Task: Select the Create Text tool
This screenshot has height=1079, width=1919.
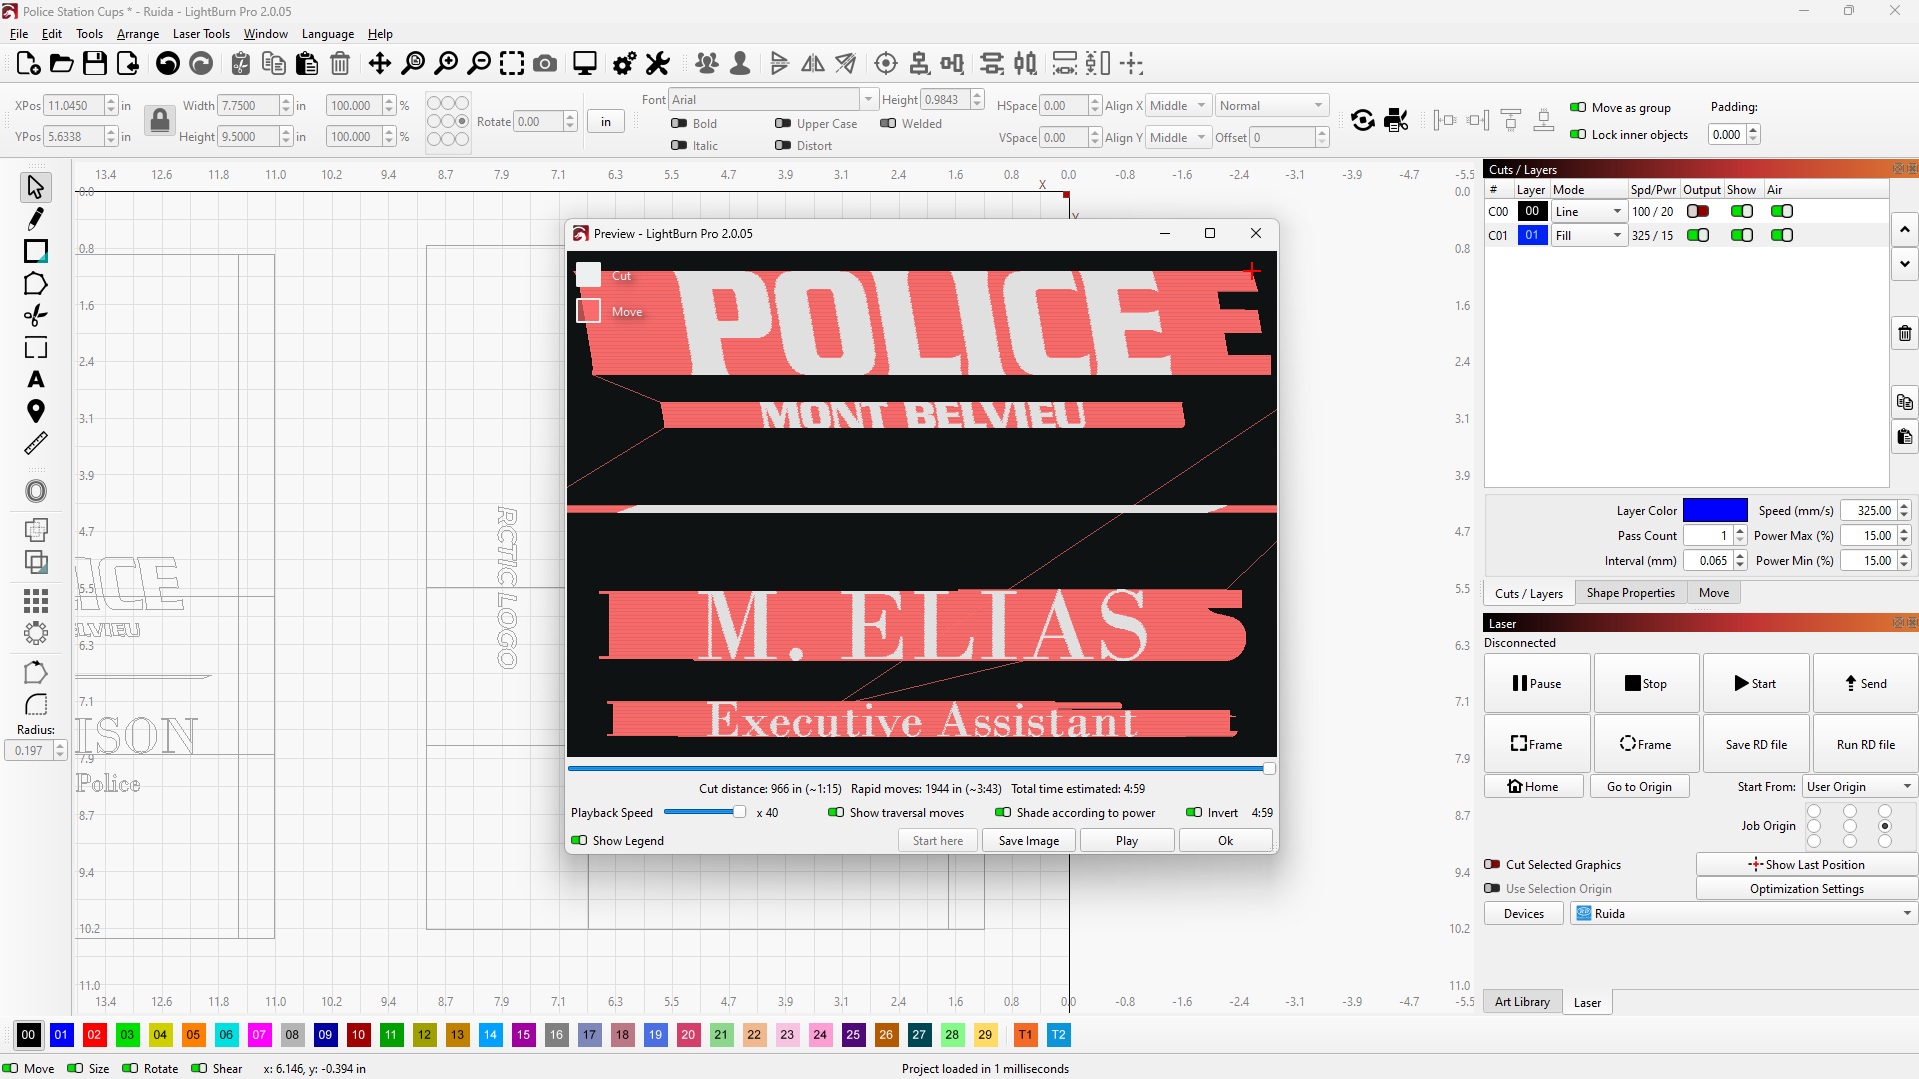Action: pyautogui.click(x=36, y=380)
